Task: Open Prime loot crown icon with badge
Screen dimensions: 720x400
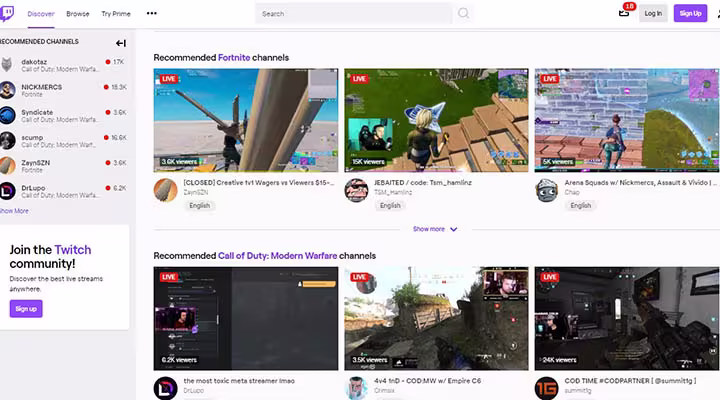Action: click(624, 13)
